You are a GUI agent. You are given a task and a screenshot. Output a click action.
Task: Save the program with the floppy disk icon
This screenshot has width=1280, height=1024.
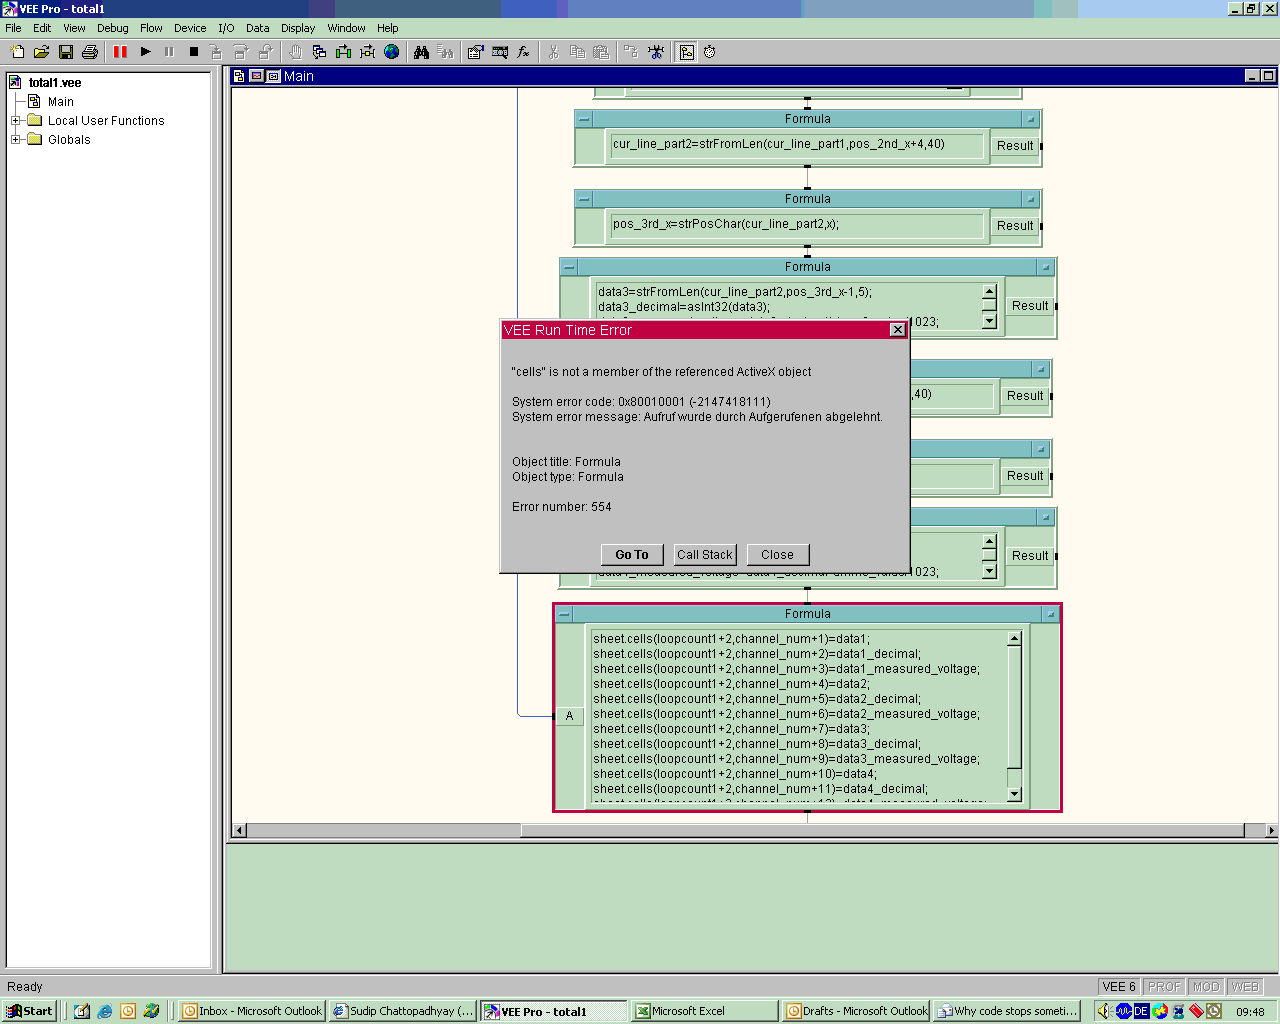click(66, 52)
